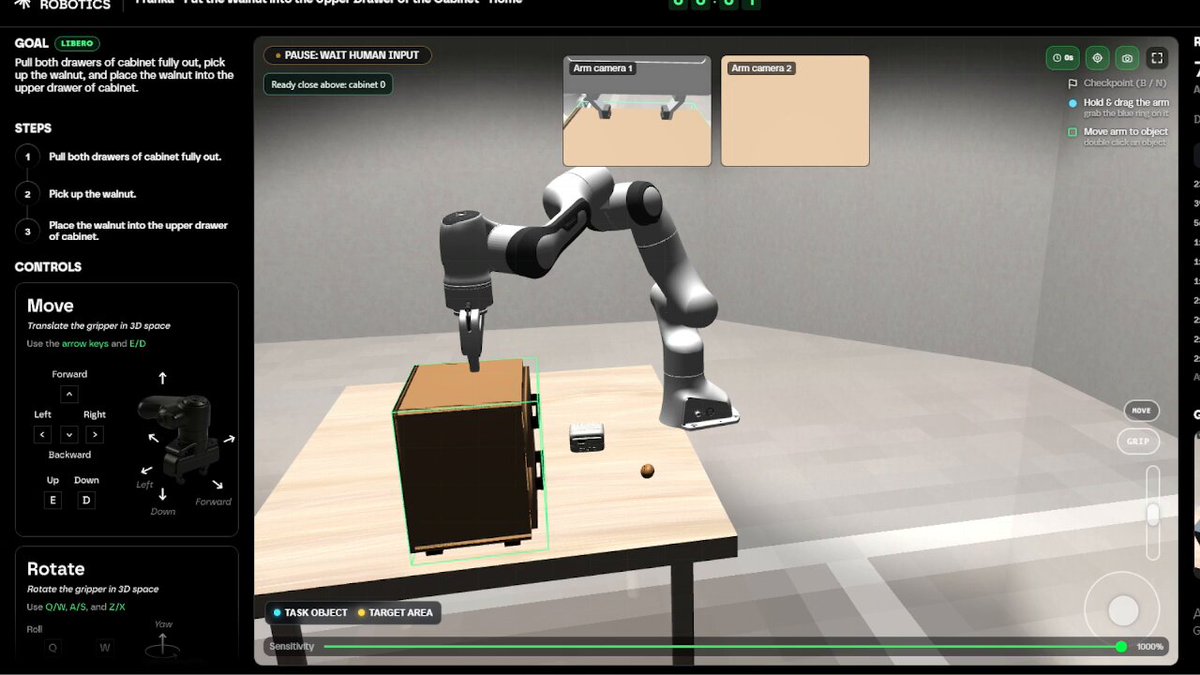Click the Arm camera 1 preview

(637, 110)
